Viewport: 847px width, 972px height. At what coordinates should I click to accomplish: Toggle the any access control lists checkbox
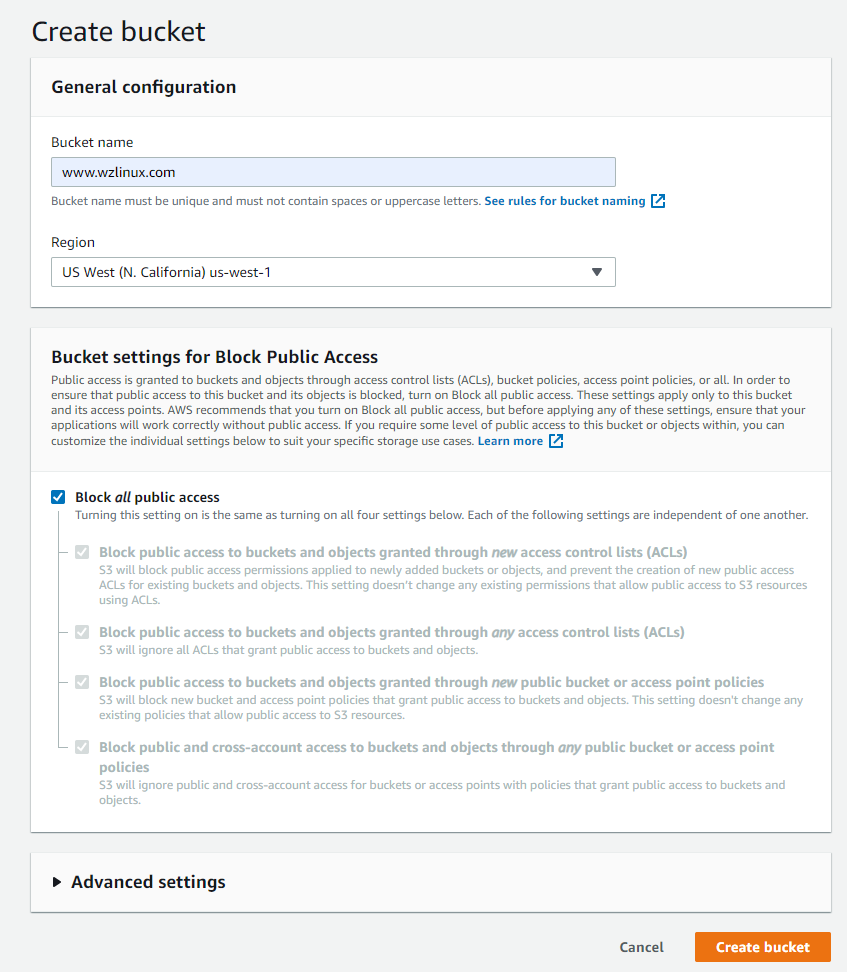(x=82, y=632)
